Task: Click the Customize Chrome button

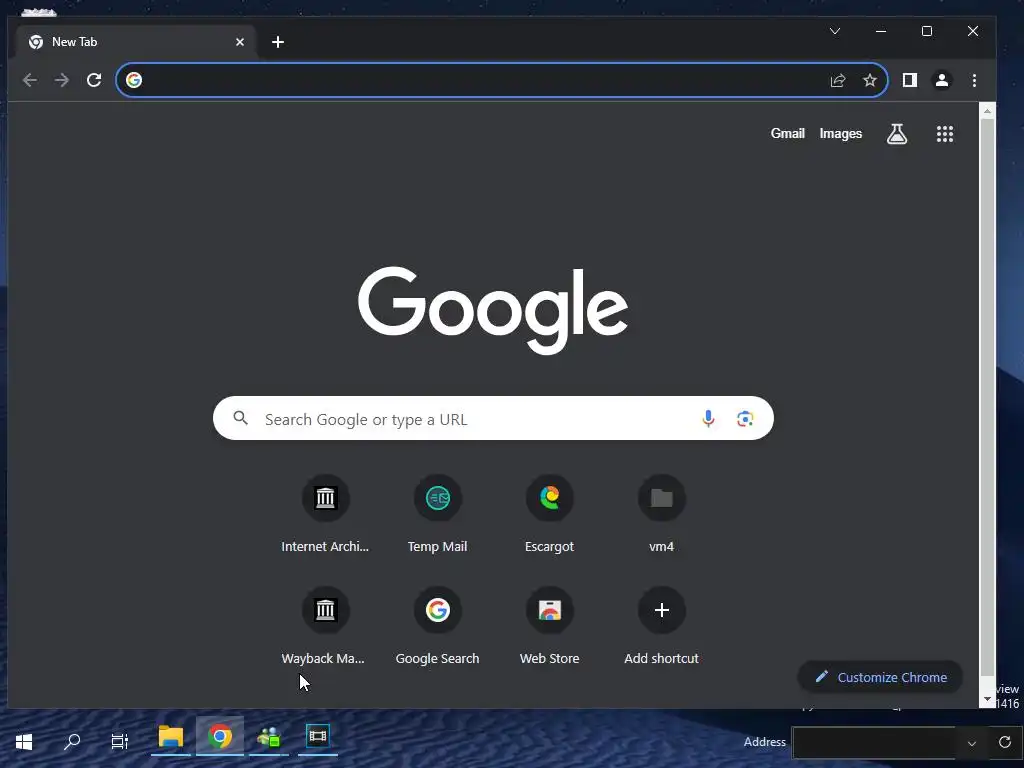Action: 880,677
